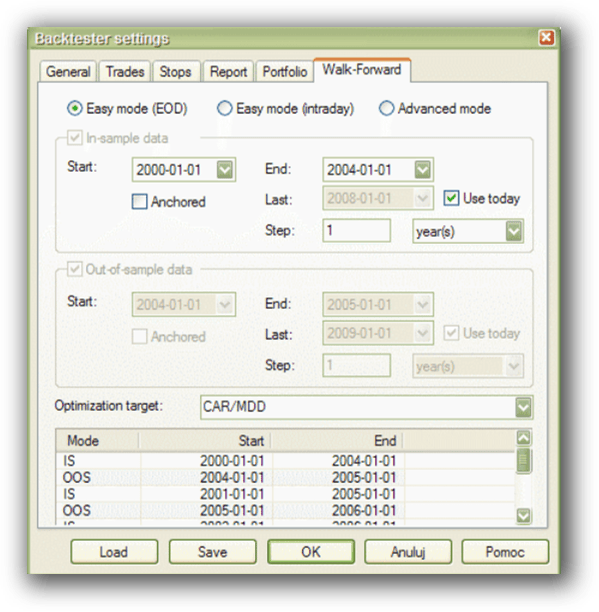Select the OOS row starting 2004-01-01
The image size is (599, 612).
[286, 477]
